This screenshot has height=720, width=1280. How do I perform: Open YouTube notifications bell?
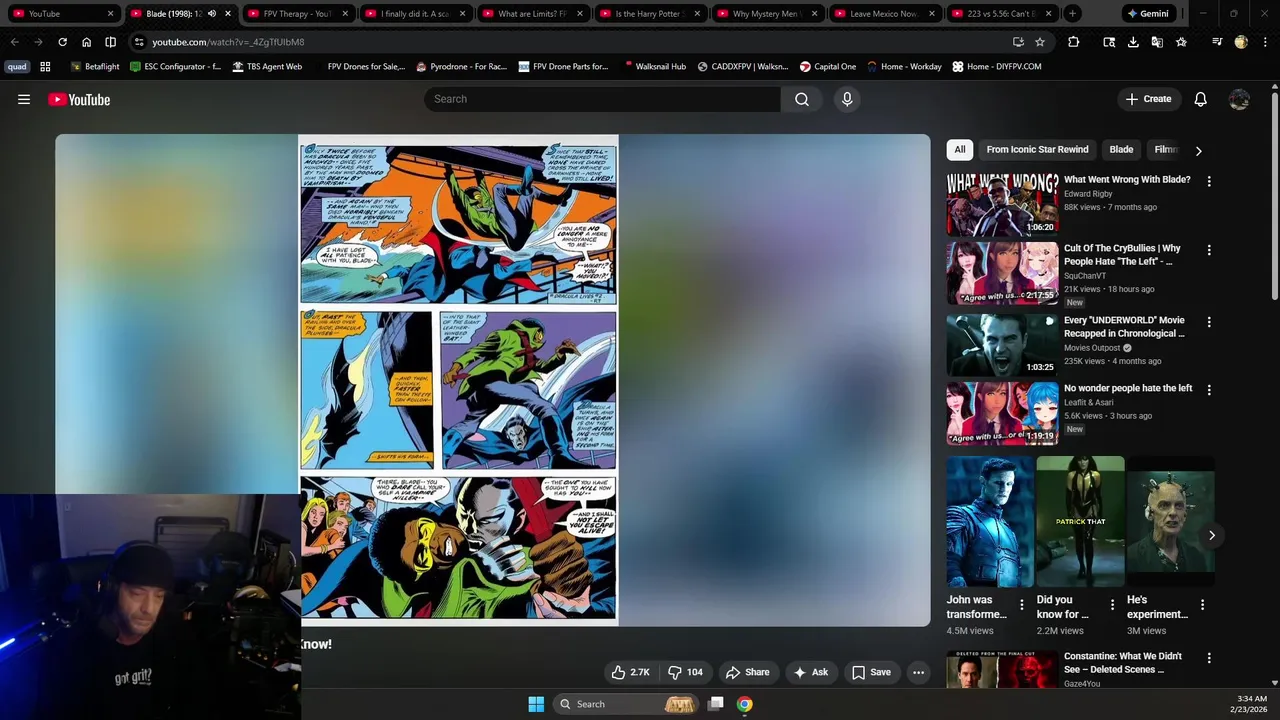click(1200, 99)
